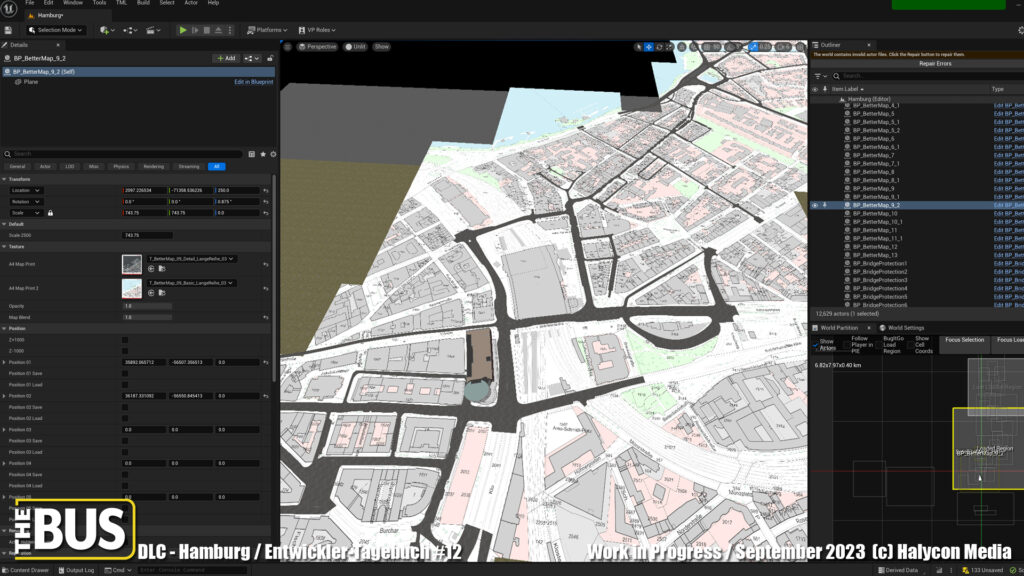
Task: Select the translate gizmo tool in the viewport
Action: 649,47
